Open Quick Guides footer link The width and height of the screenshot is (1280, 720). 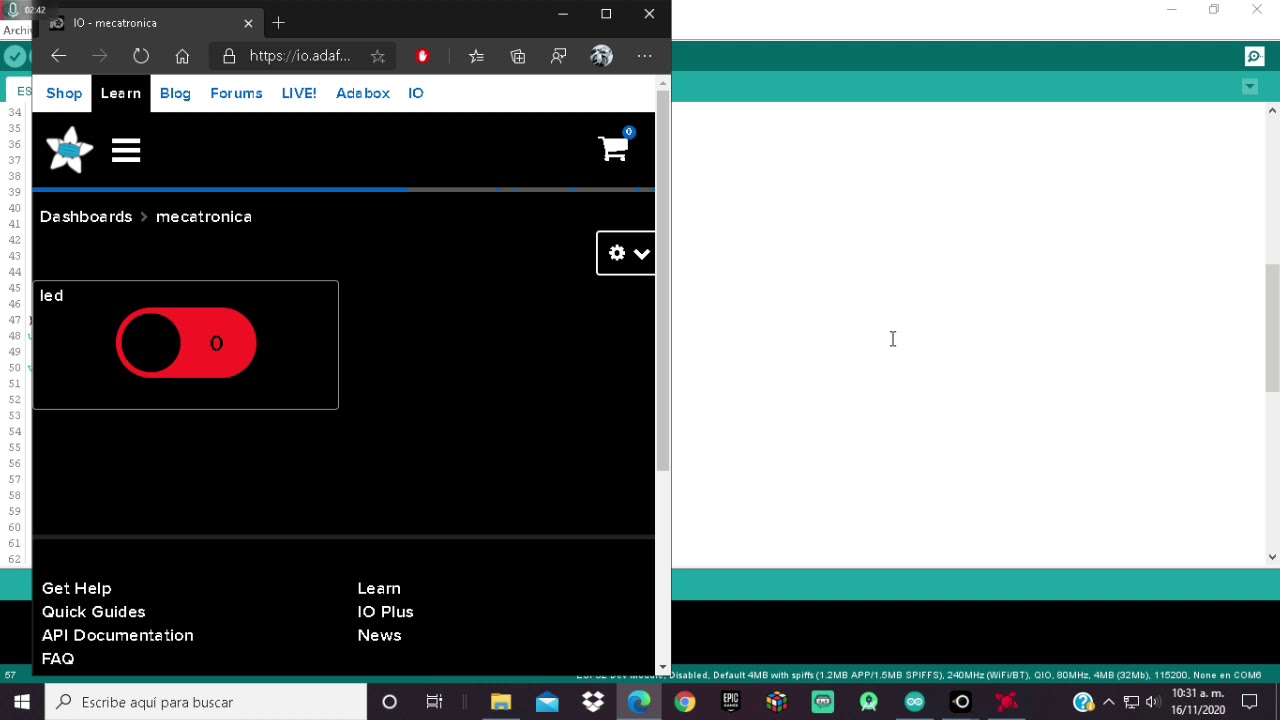click(94, 612)
